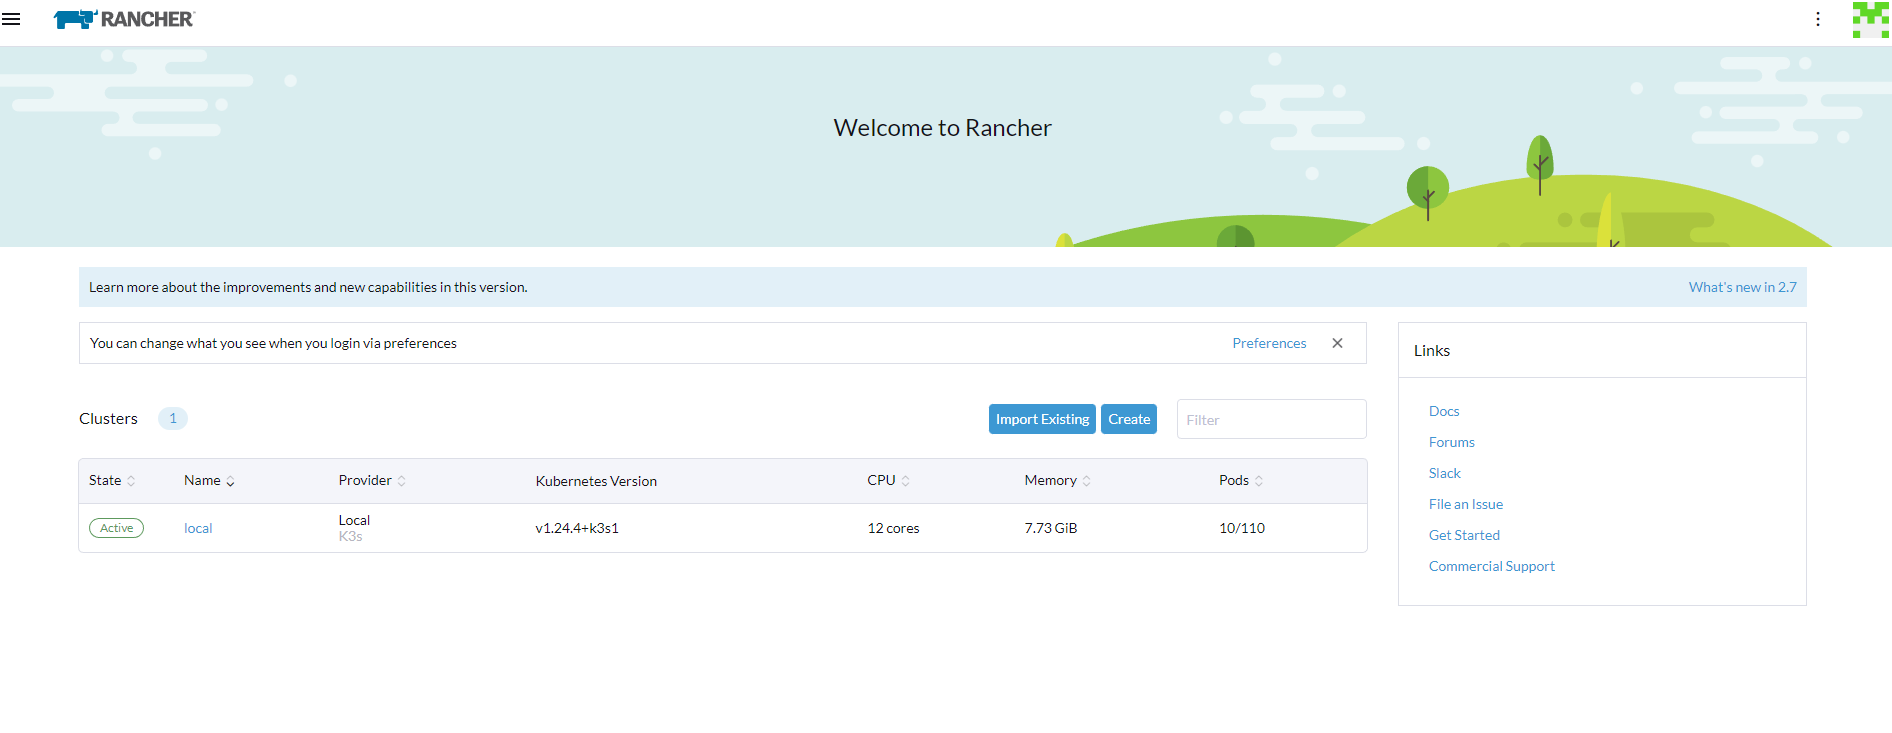Open the Commercial Support link

tap(1491, 566)
